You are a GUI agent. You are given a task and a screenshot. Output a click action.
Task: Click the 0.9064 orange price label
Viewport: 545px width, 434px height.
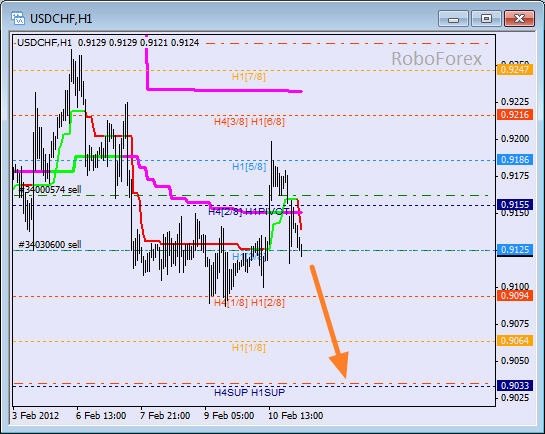(x=515, y=341)
